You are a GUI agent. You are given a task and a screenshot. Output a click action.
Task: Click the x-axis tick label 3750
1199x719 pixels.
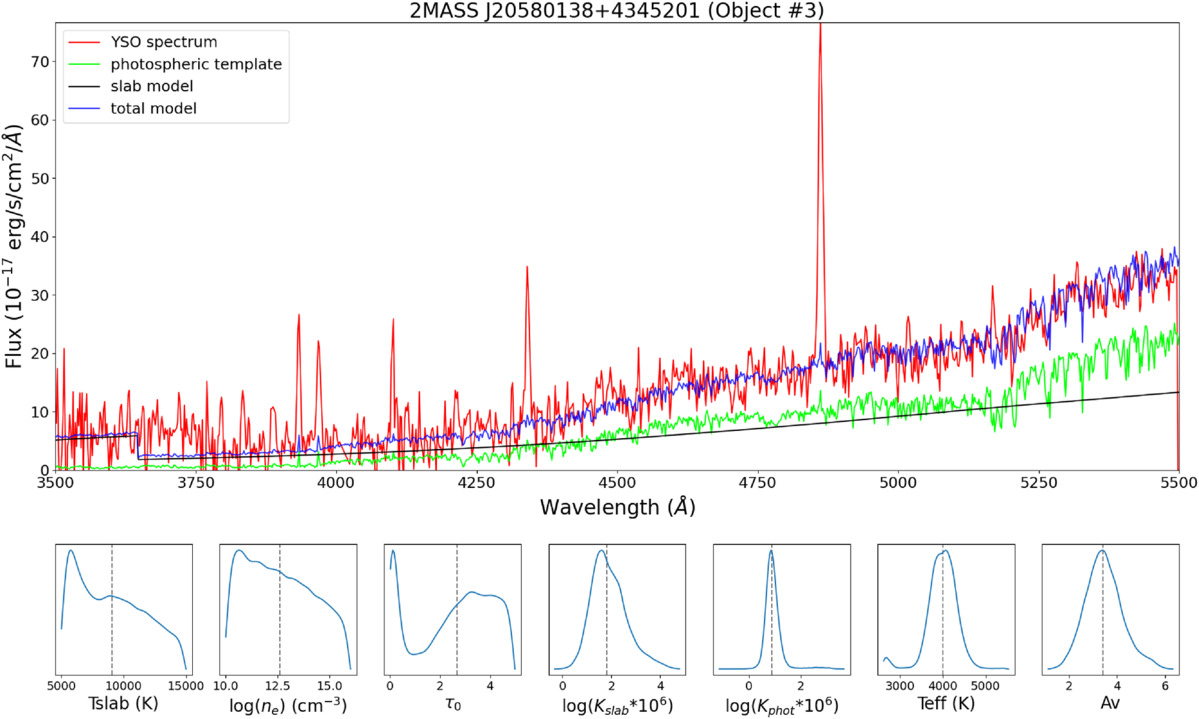(x=196, y=483)
